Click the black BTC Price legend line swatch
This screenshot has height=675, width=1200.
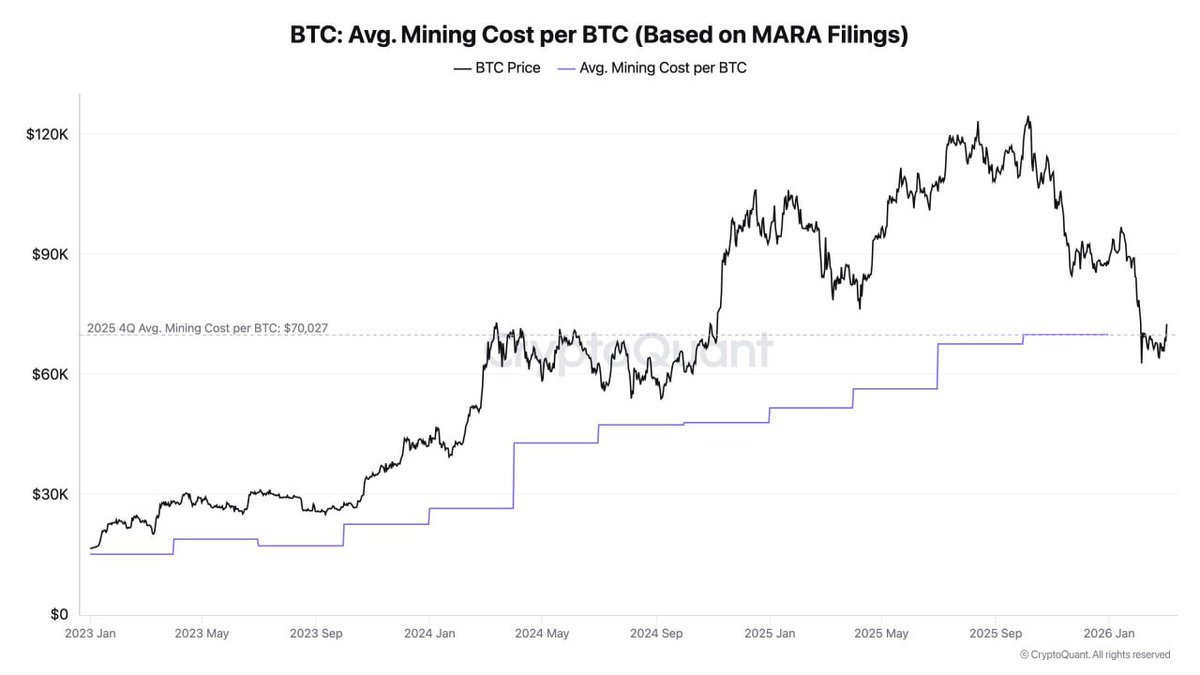[462, 69]
